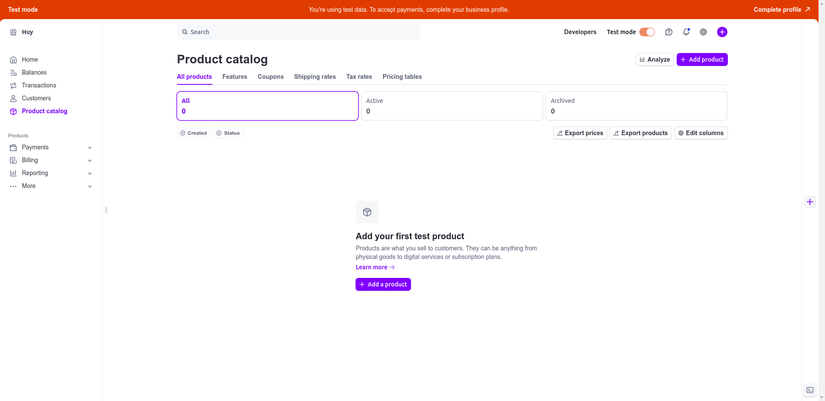Screen dimensions: 825x401
Task: Click the Reporting bar chart icon
Action: pyautogui.click(x=14, y=173)
